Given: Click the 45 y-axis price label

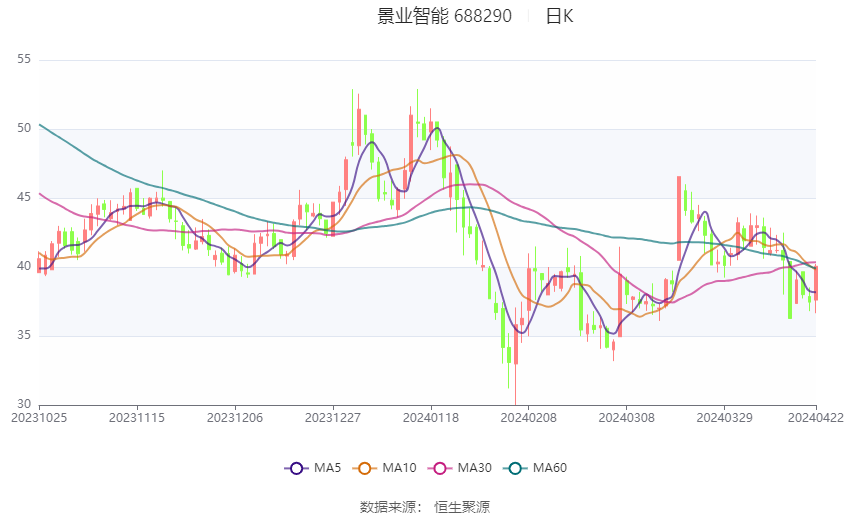Looking at the screenshot, I should pyautogui.click(x=24, y=197).
